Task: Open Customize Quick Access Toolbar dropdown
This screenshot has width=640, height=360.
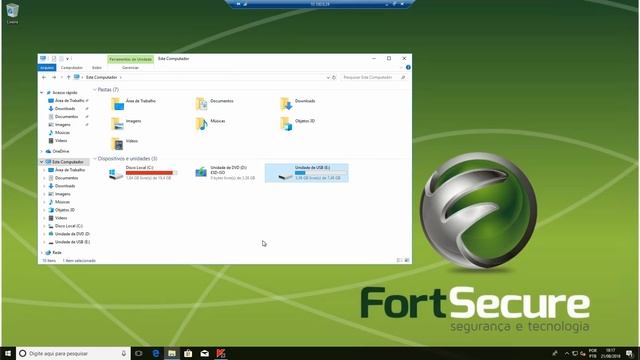Action: click(68, 59)
